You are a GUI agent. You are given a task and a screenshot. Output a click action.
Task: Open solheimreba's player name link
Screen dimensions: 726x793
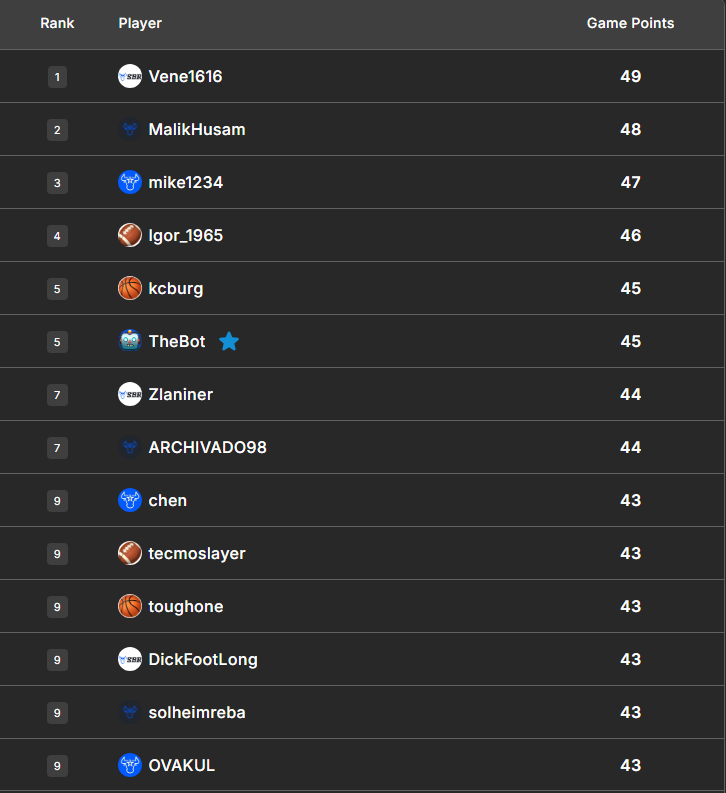point(197,712)
